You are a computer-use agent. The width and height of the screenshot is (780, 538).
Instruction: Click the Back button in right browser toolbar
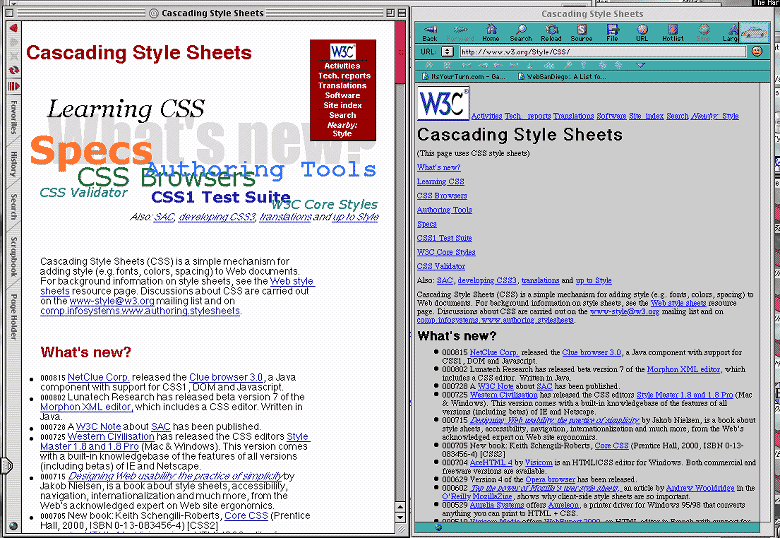click(x=430, y=33)
